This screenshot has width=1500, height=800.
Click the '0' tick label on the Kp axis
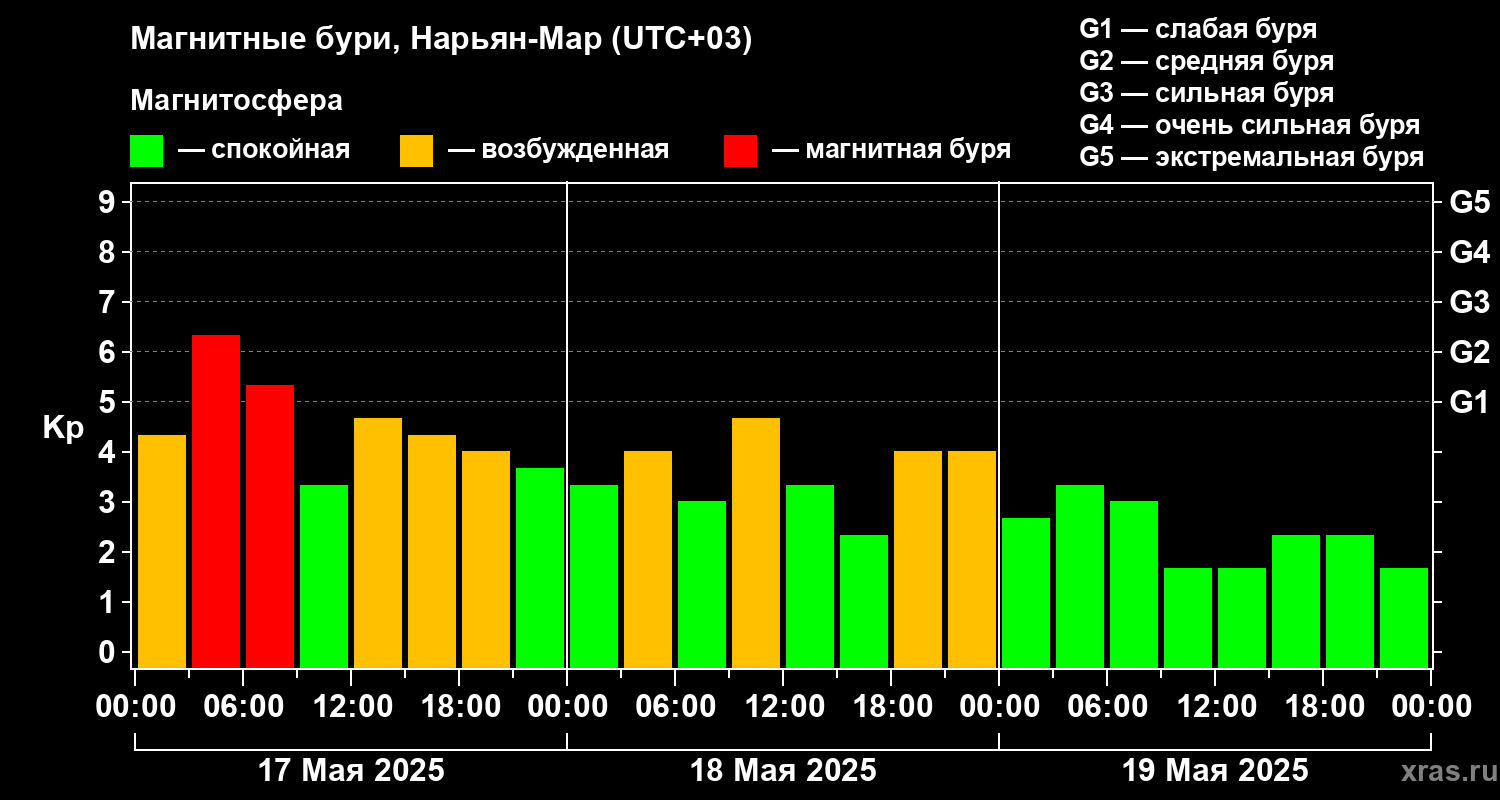[109, 653]
